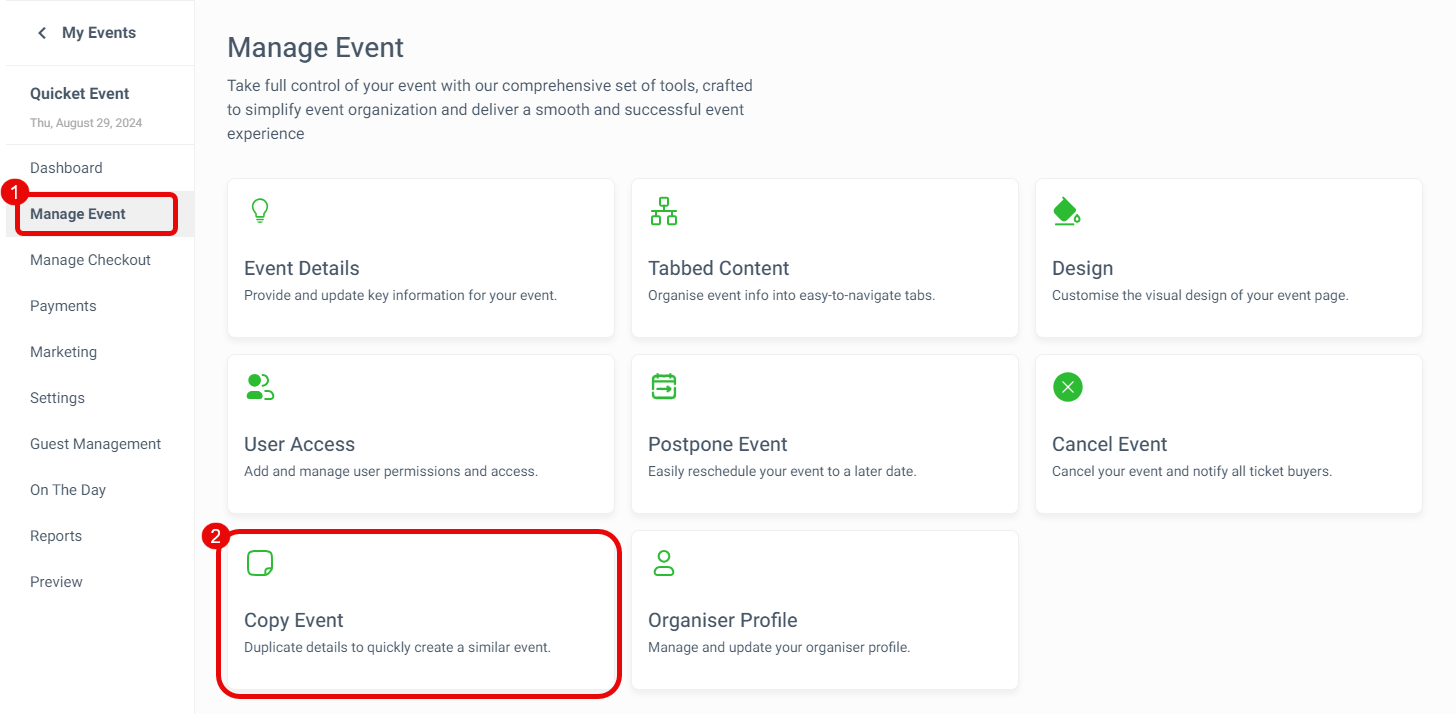
Task: Open the Marketing sidebar section
Action: tap(63, 352)
